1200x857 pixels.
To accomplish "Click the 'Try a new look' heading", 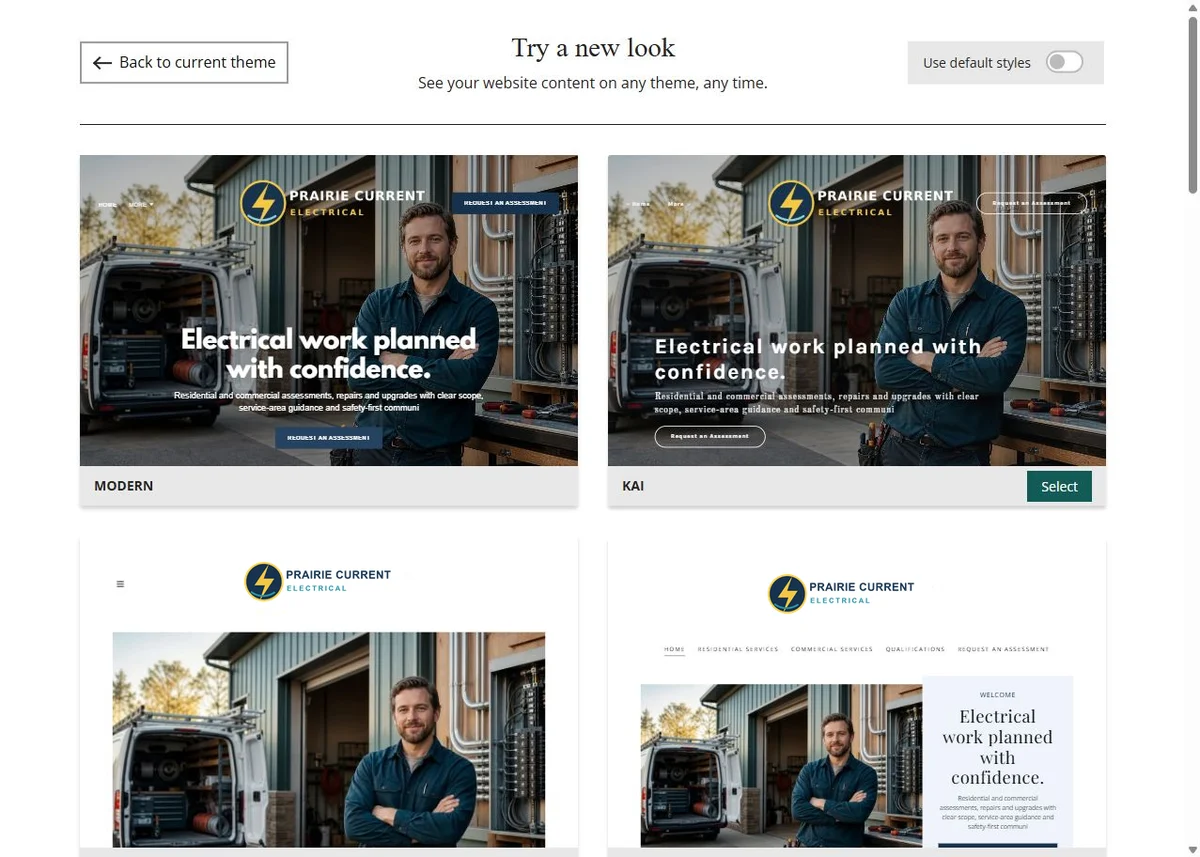I will (x=593, y=48).
